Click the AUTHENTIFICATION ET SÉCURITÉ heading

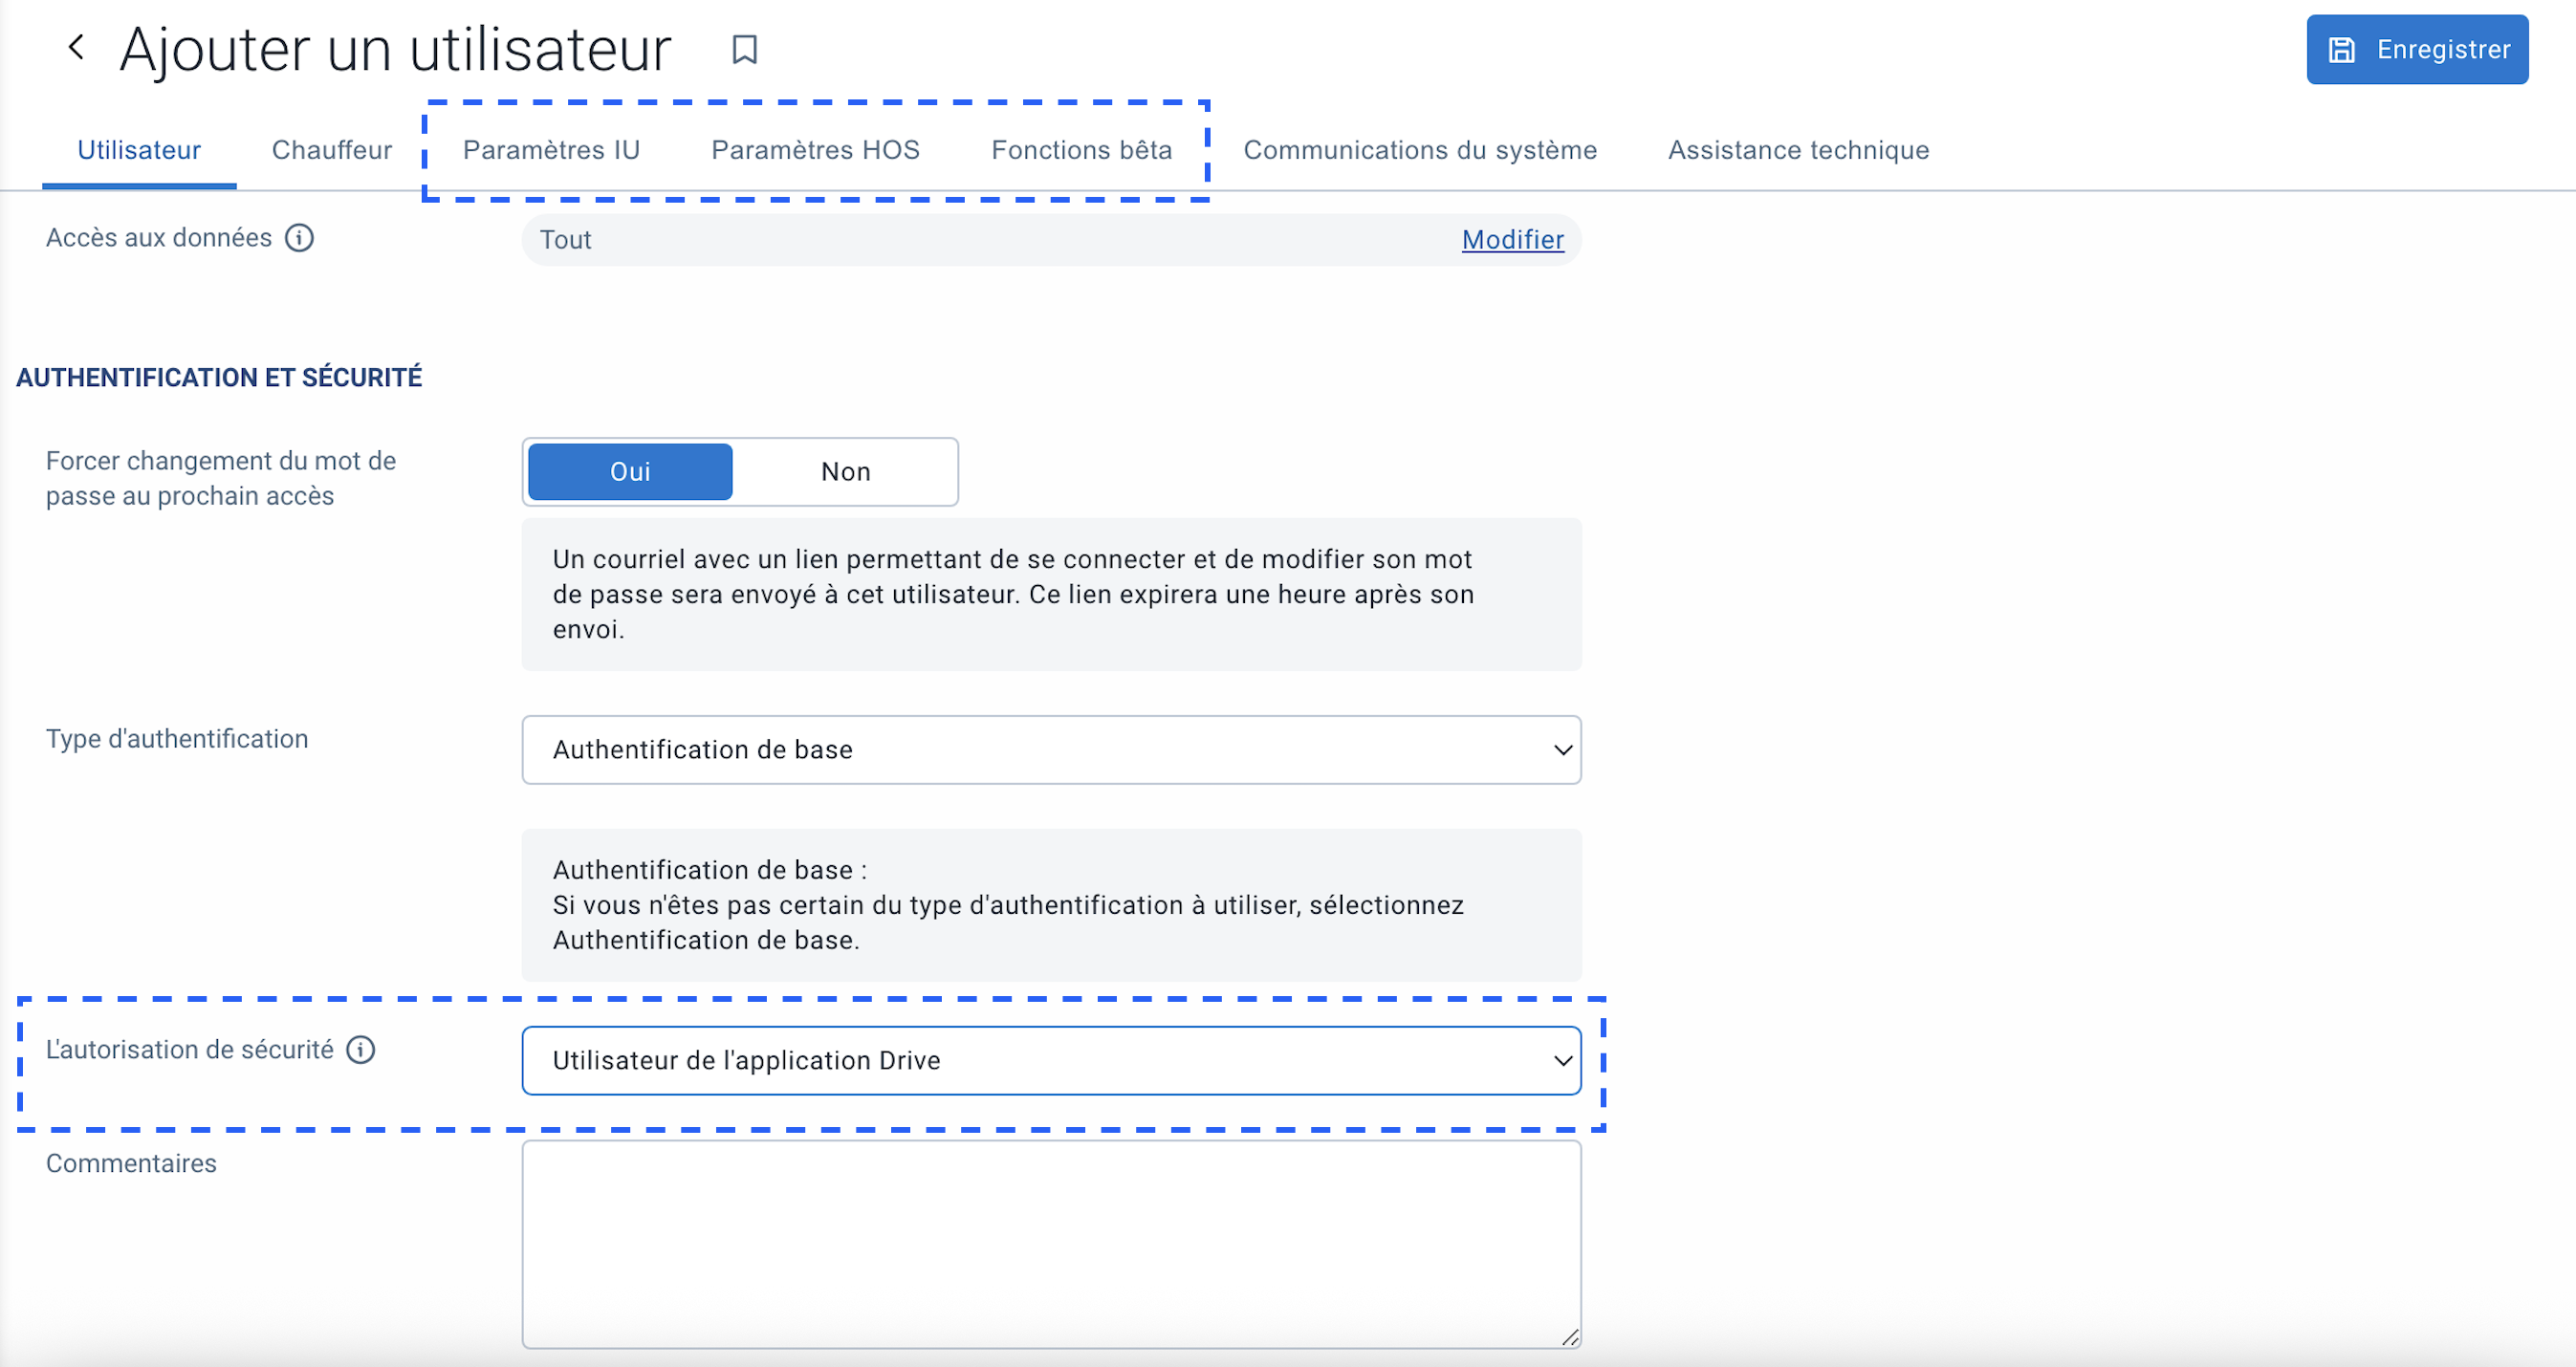point(219,377)
